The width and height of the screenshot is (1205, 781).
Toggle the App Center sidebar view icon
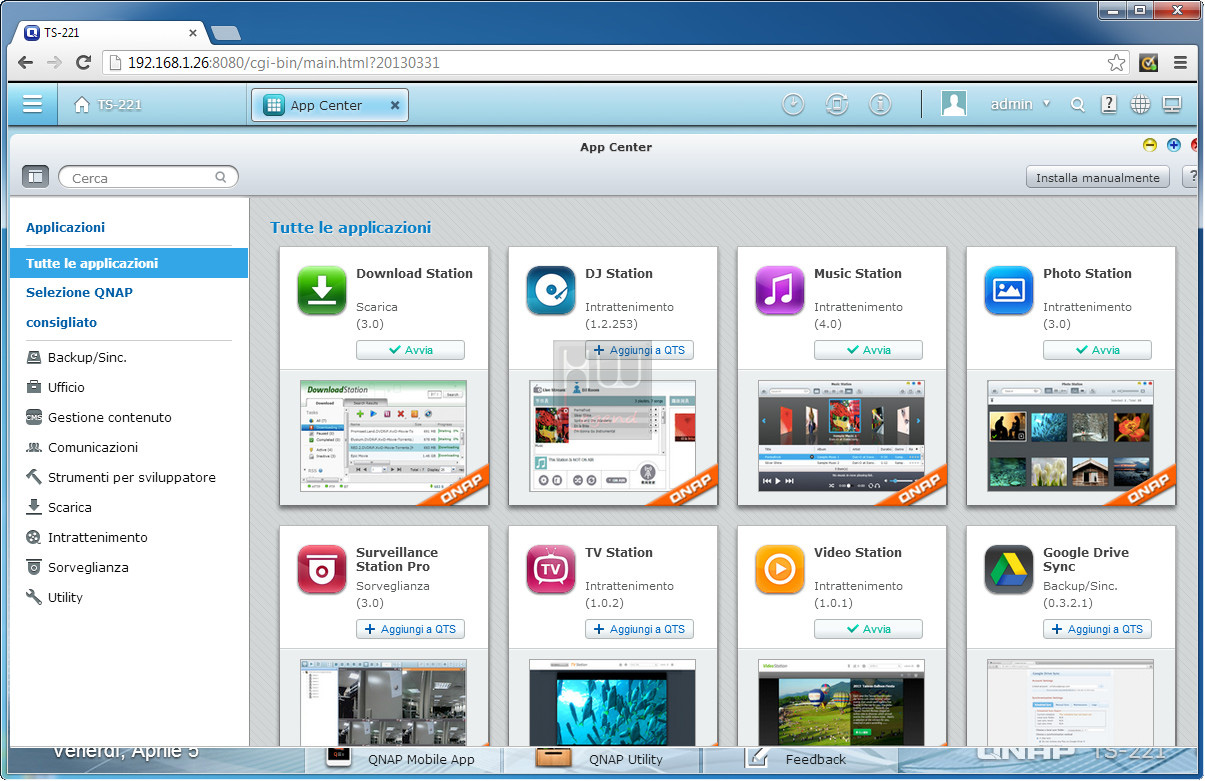click(x=35, y=177)
